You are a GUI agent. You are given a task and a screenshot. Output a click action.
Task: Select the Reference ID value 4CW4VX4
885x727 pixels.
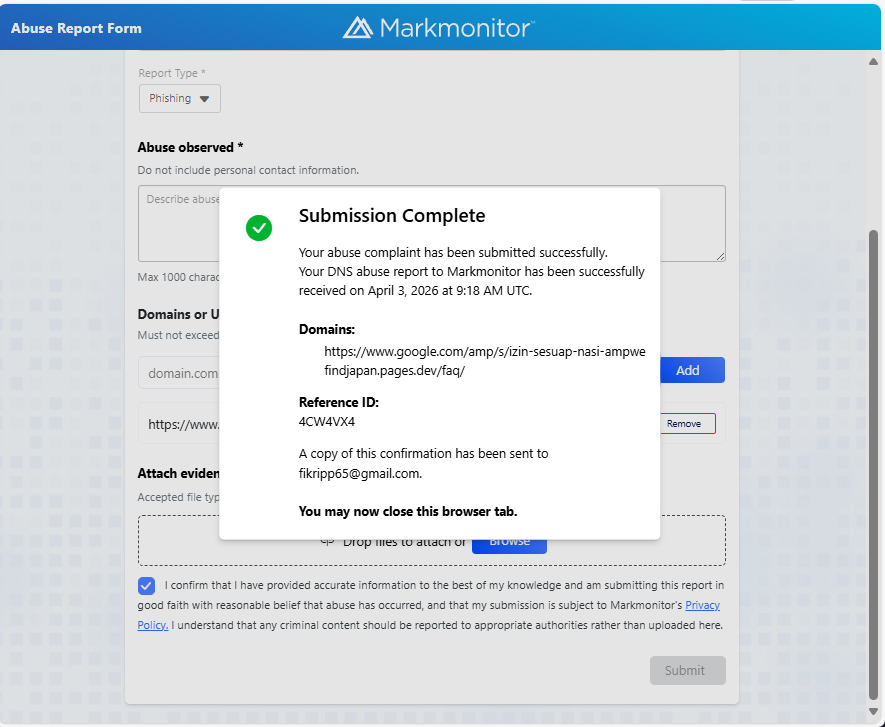327,422
